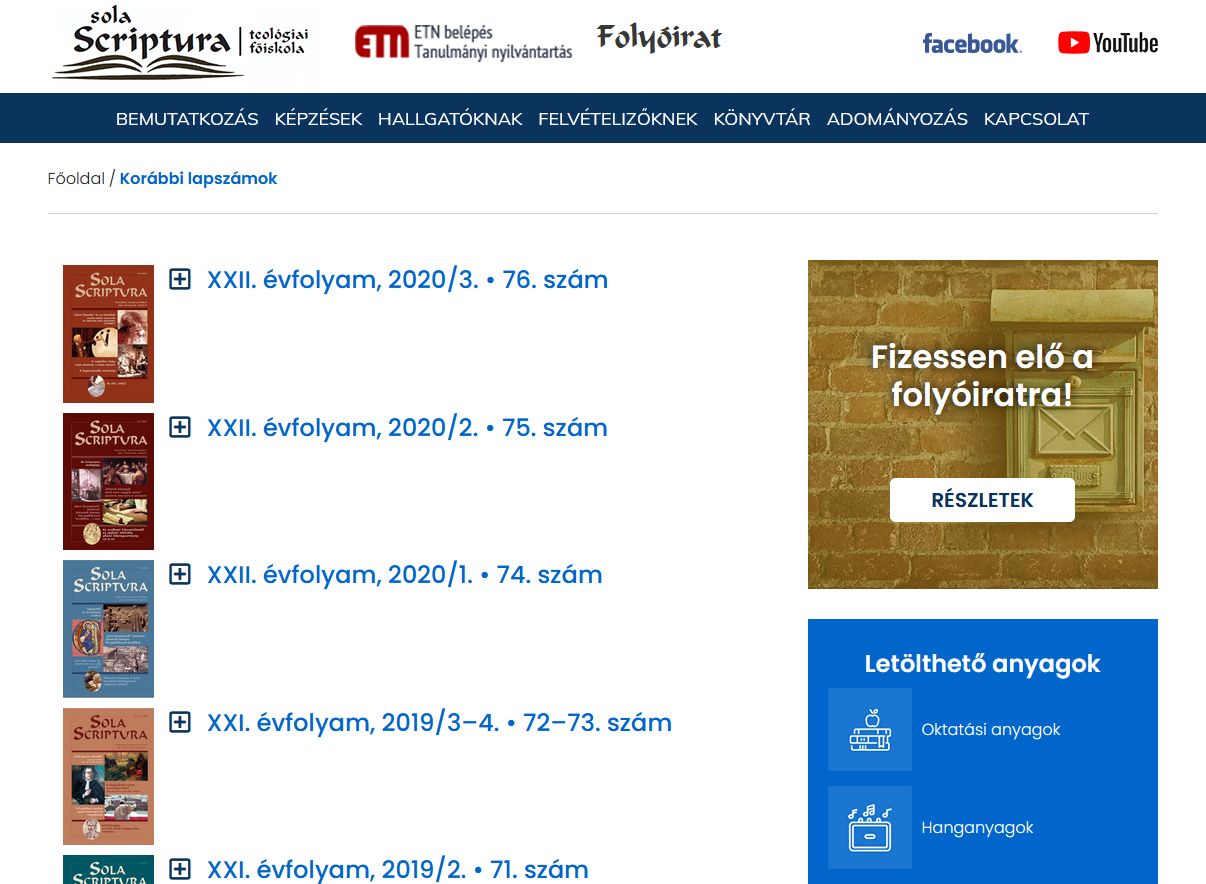Open XXII. évfolyam, 2020/2. • 75. szám title
This screenshot has width=1206, height=884.
click(407, 428)
